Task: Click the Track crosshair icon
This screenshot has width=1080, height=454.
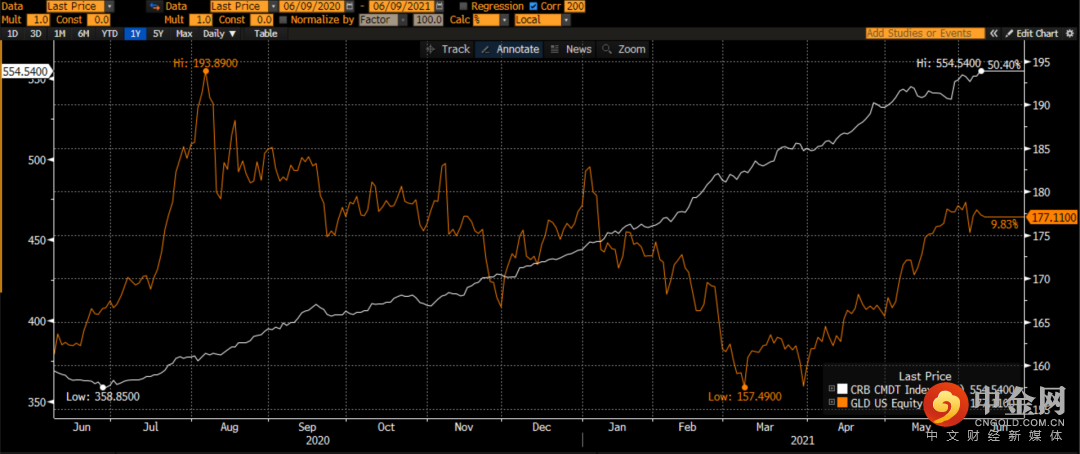Action: coord(430,49)
